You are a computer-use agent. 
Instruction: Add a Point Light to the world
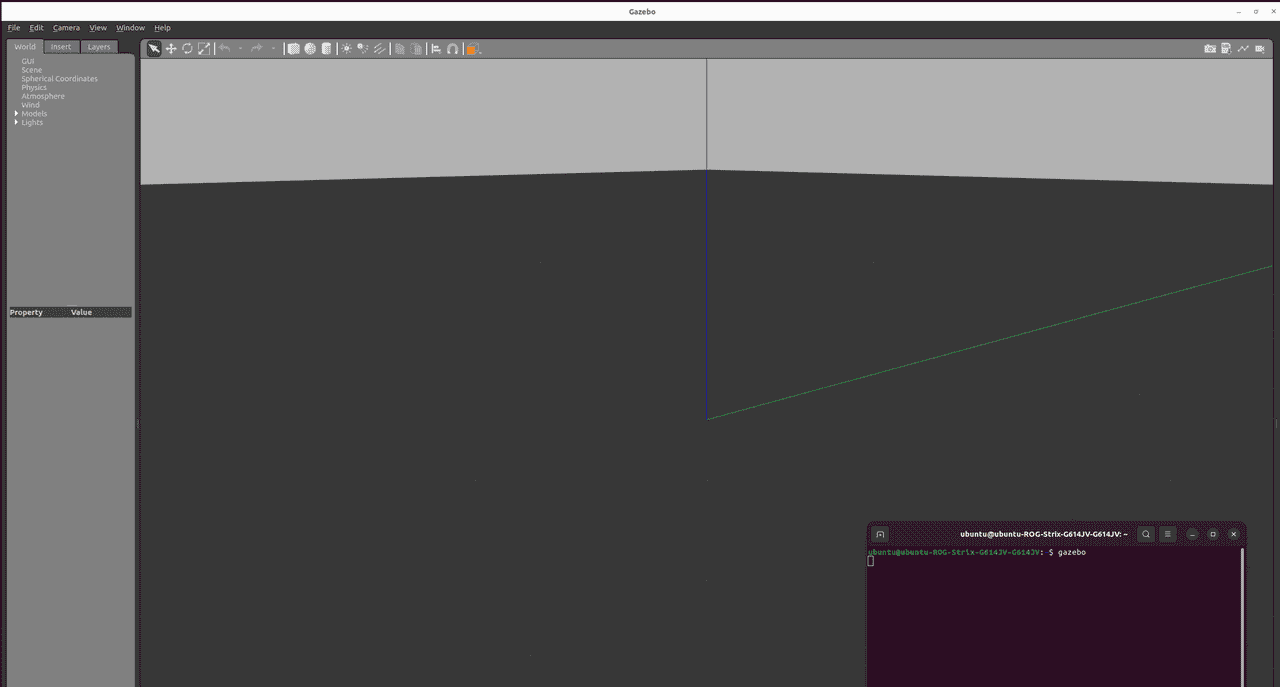tap(346, 48)
